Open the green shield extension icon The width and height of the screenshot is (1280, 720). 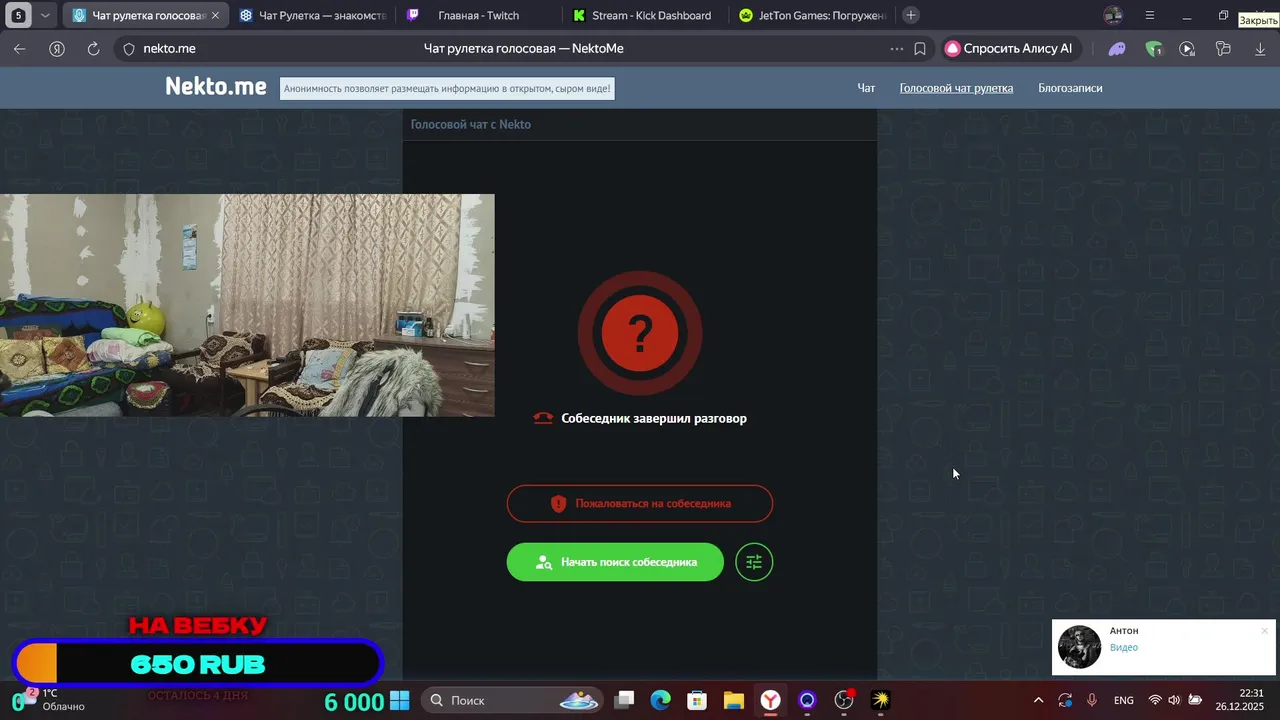pos(1154,48)
